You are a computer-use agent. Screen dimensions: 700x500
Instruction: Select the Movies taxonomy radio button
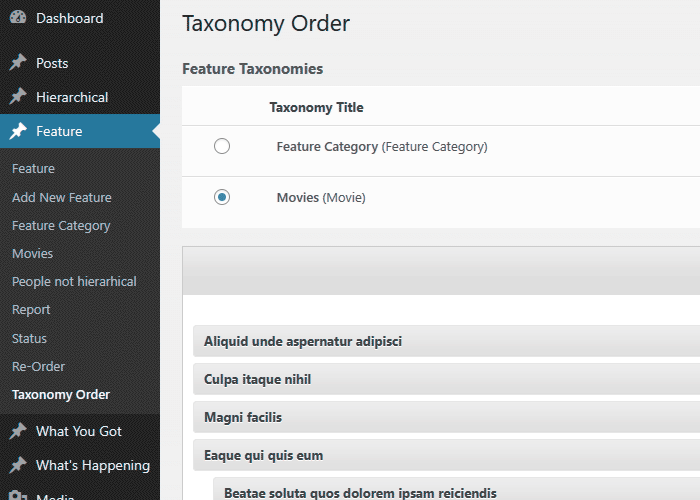click(x=222, y=198)
